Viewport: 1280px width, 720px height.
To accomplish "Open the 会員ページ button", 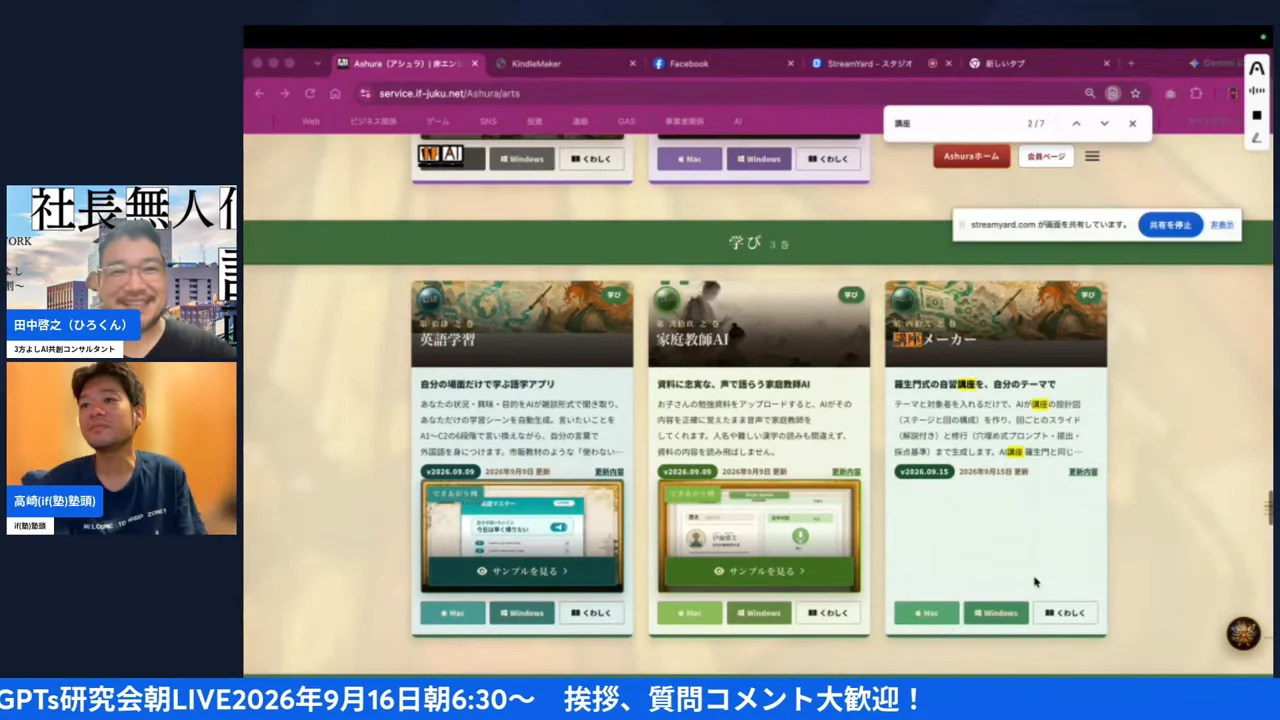I will (x=1046, y=156).
